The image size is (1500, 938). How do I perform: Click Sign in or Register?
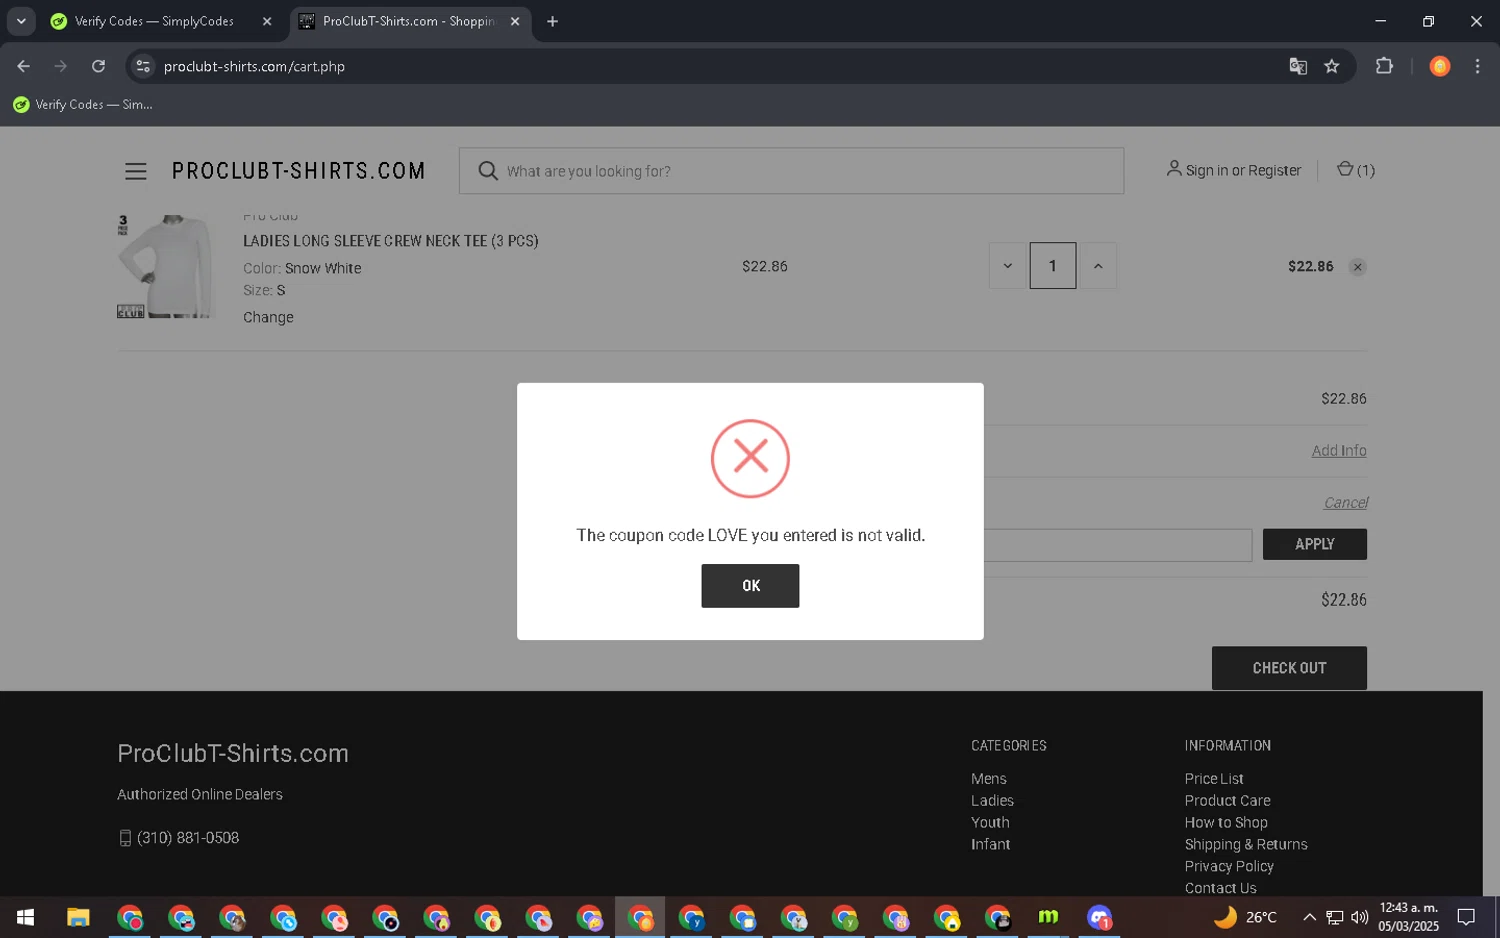pos(1233,170)
